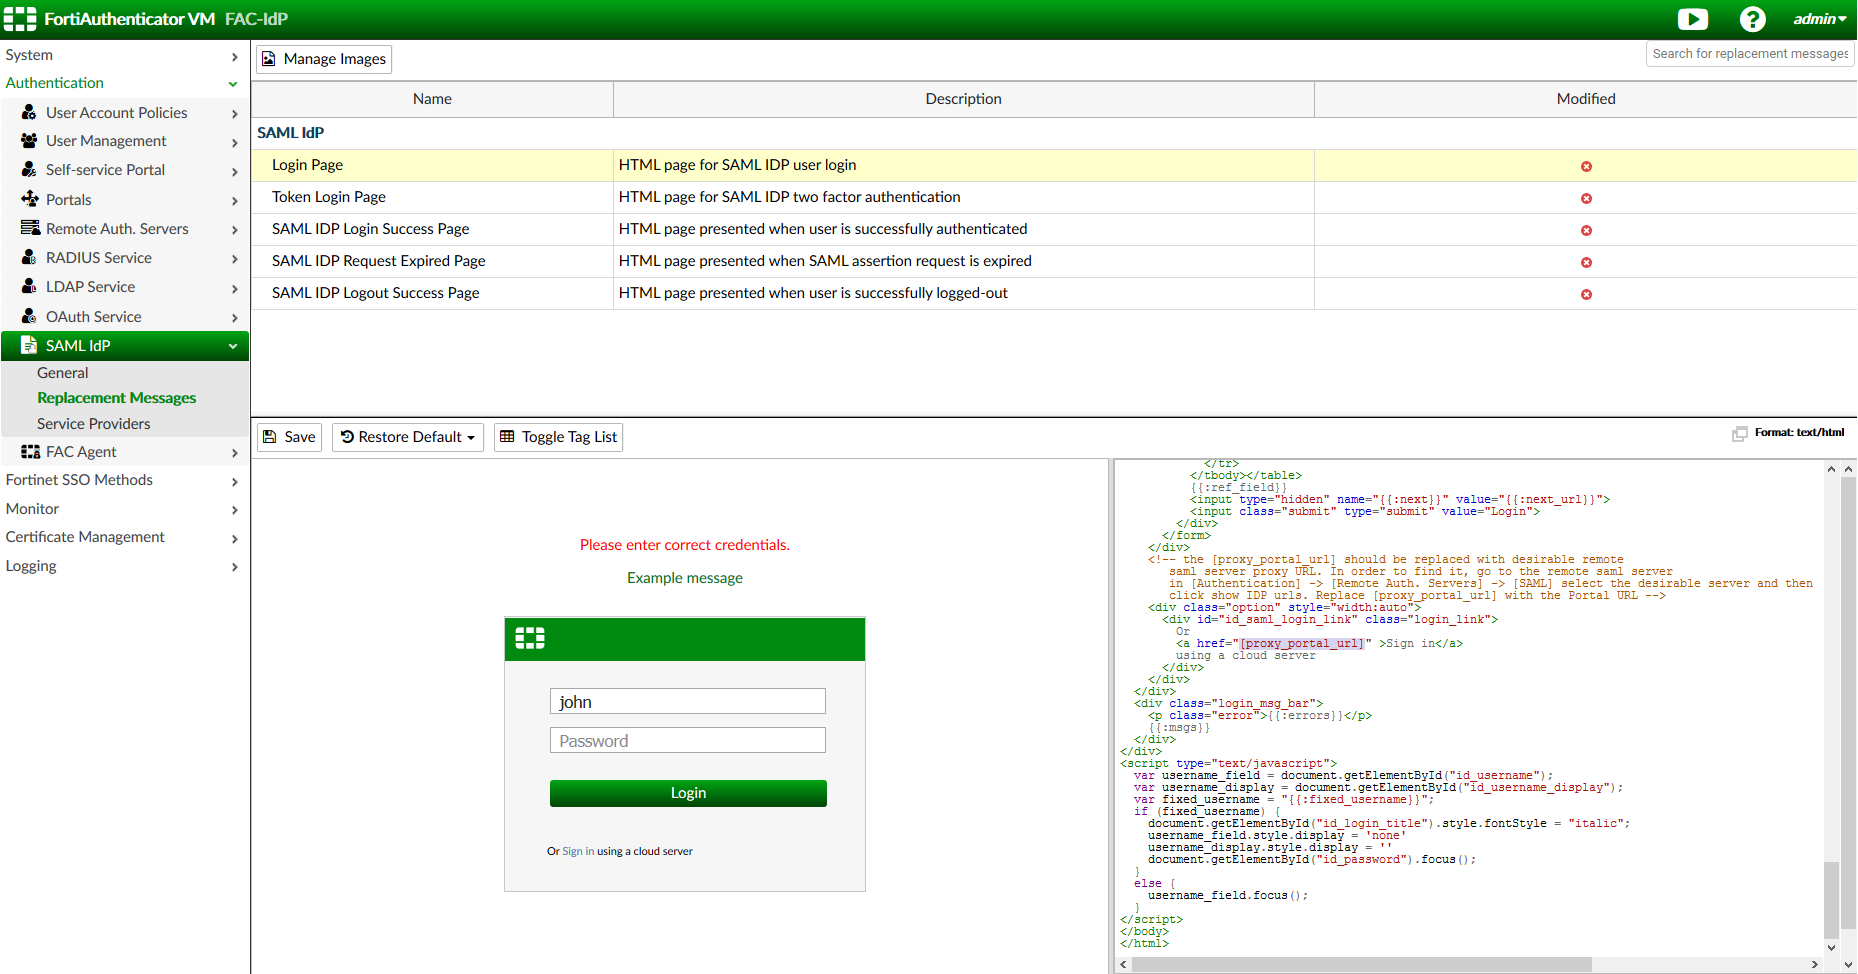Click red status icon for Token Login Page
Viewport: 1858px width, 974px height.
(1586, 198)
